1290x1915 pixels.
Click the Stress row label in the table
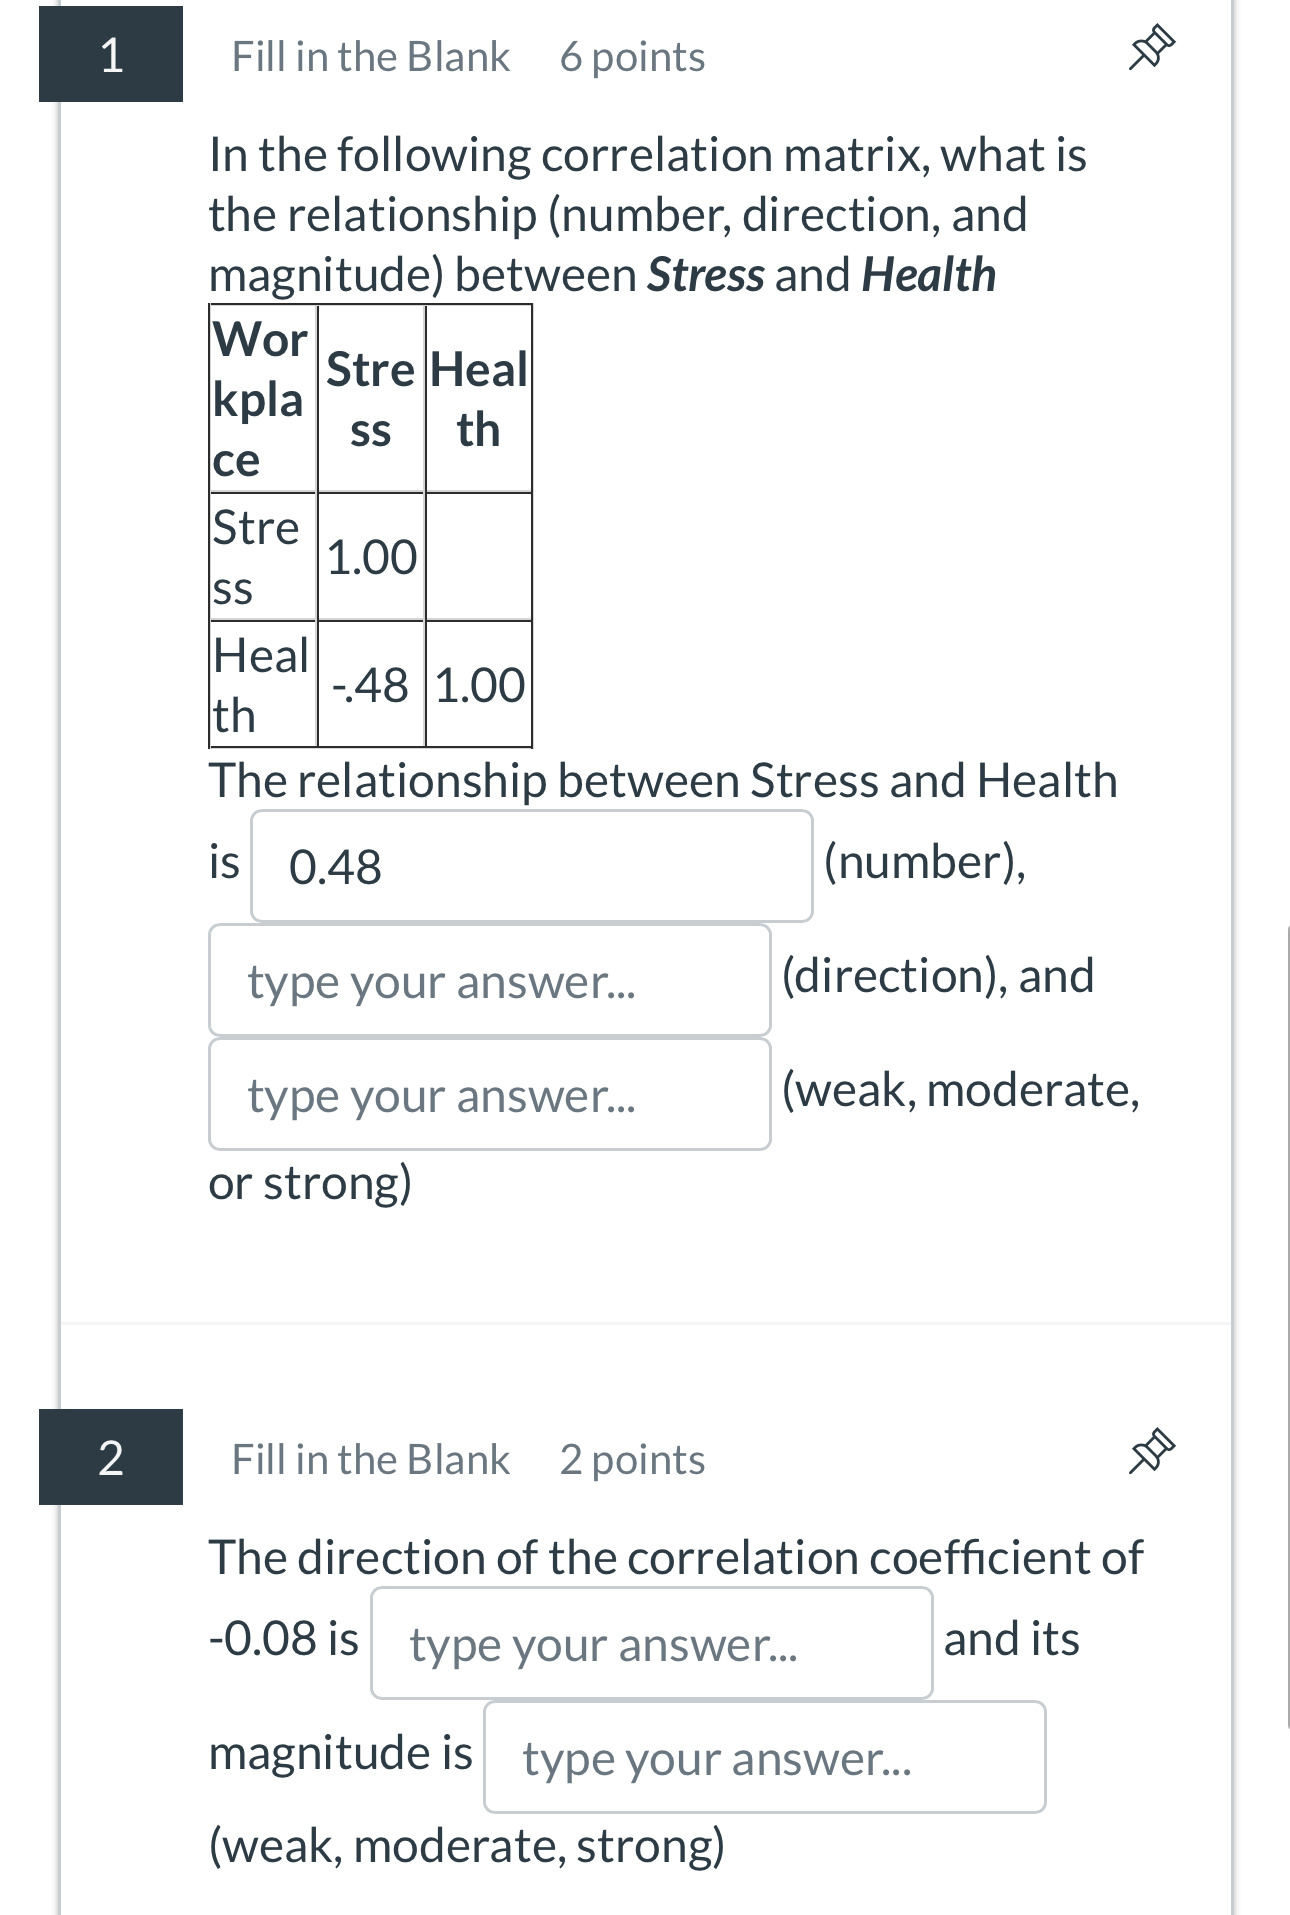(x=260, y=556)
